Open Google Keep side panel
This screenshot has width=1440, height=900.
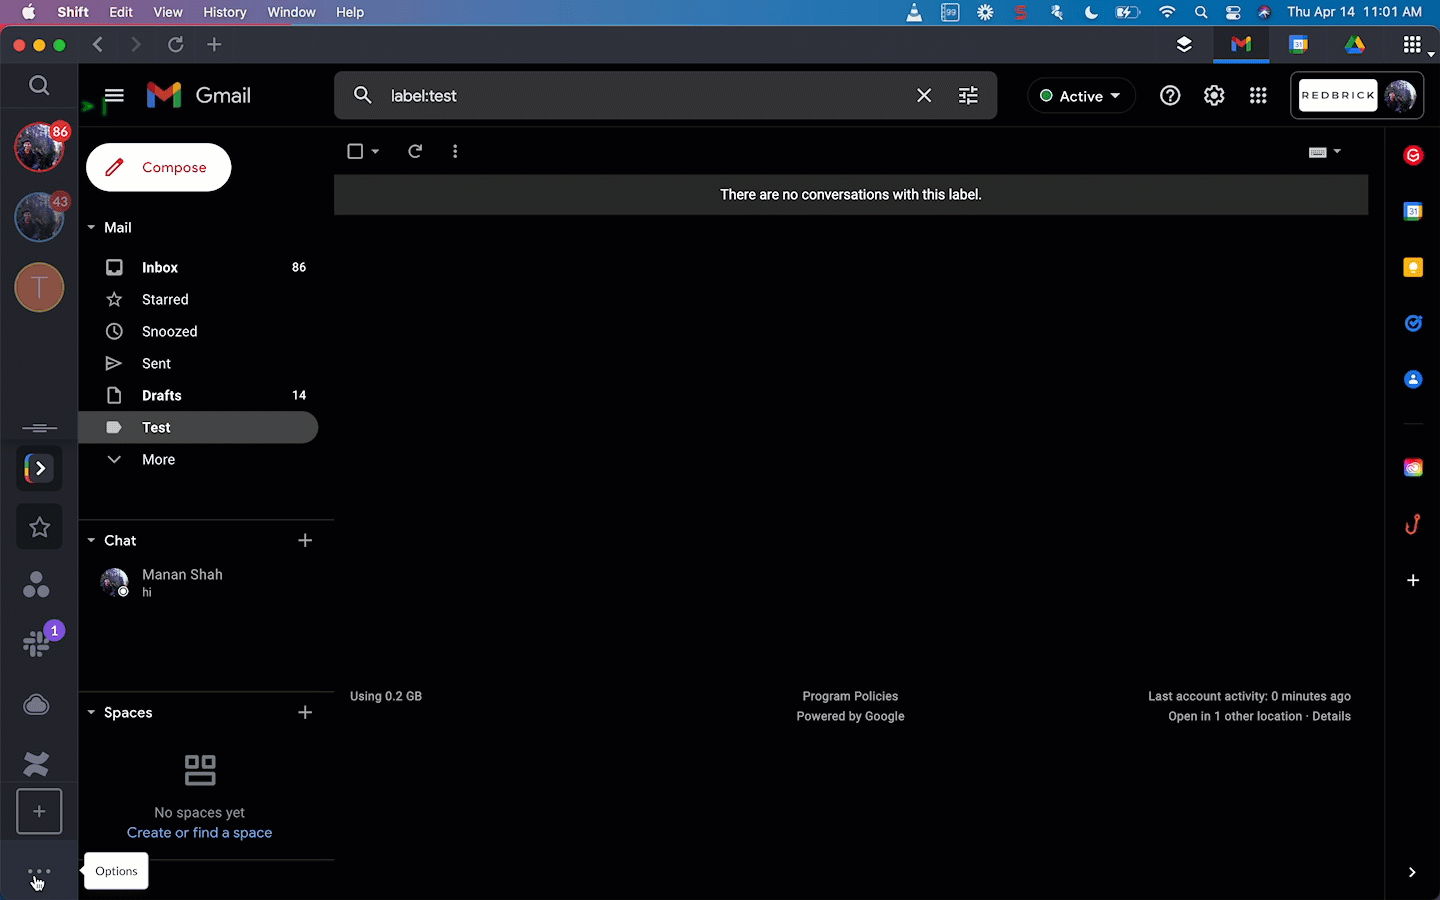click(1413, 267)
